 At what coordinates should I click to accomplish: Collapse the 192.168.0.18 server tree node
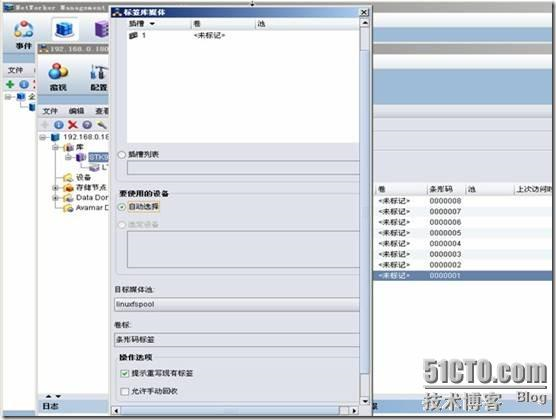pyautogui.click(x=43, y=137)
